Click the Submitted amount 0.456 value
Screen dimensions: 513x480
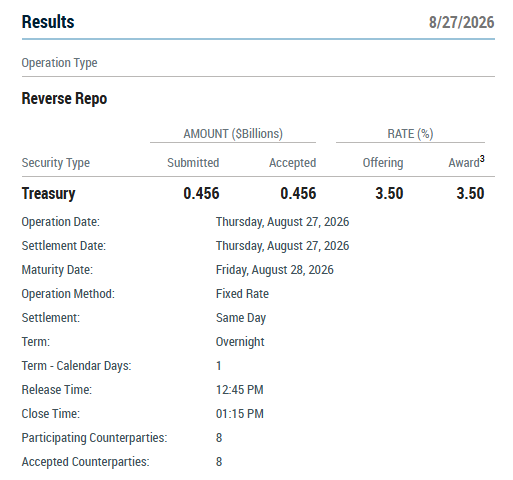pyautogui.click(x=201, y=193)
